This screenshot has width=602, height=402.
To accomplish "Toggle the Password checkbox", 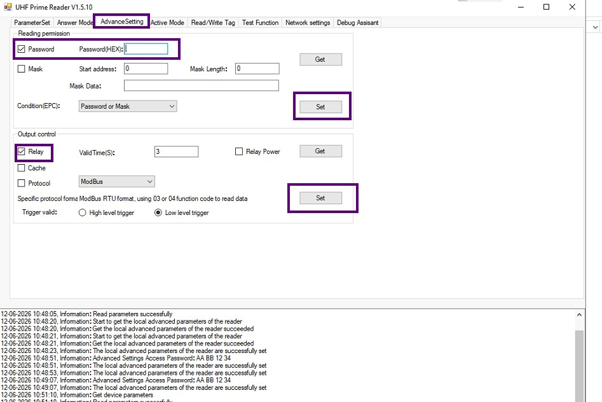I will click(21, 49).
